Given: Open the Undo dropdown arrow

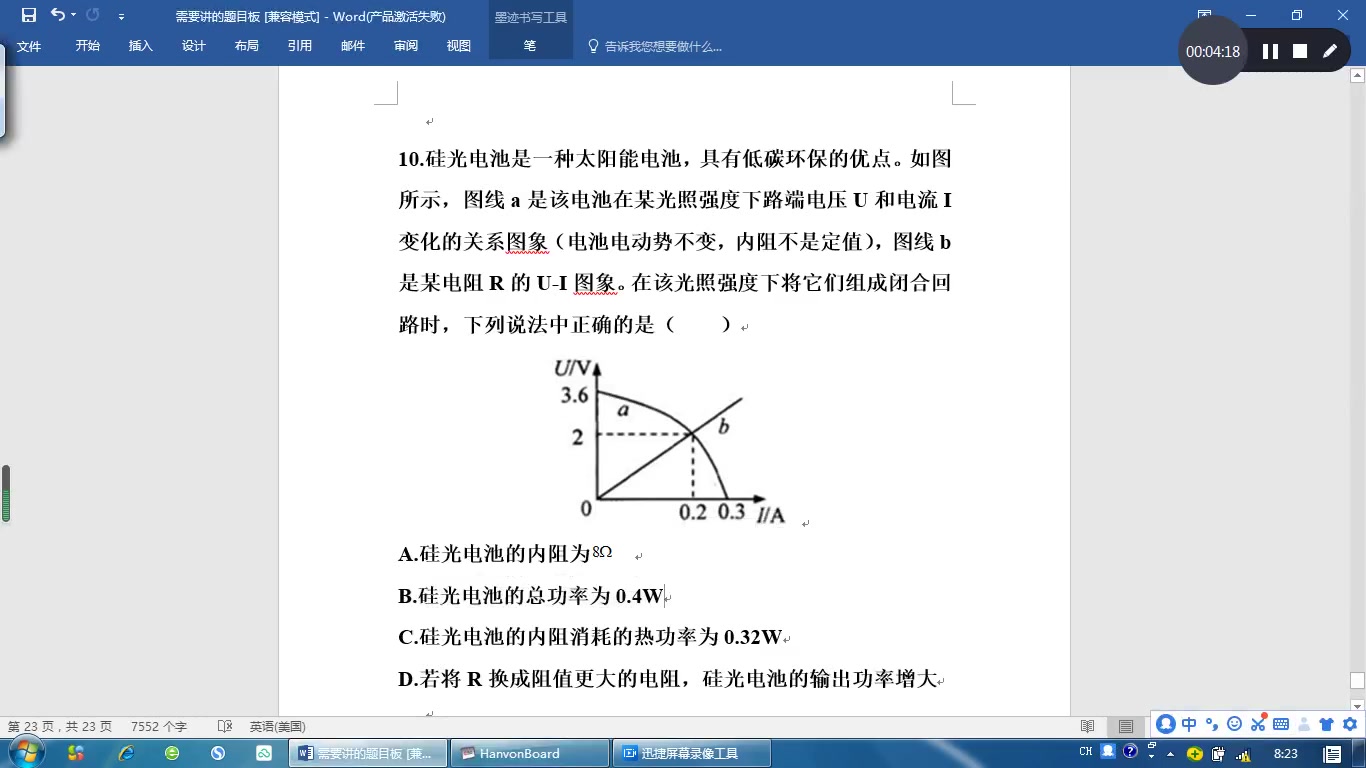Looking at the screenshot, I should (73, 15).
